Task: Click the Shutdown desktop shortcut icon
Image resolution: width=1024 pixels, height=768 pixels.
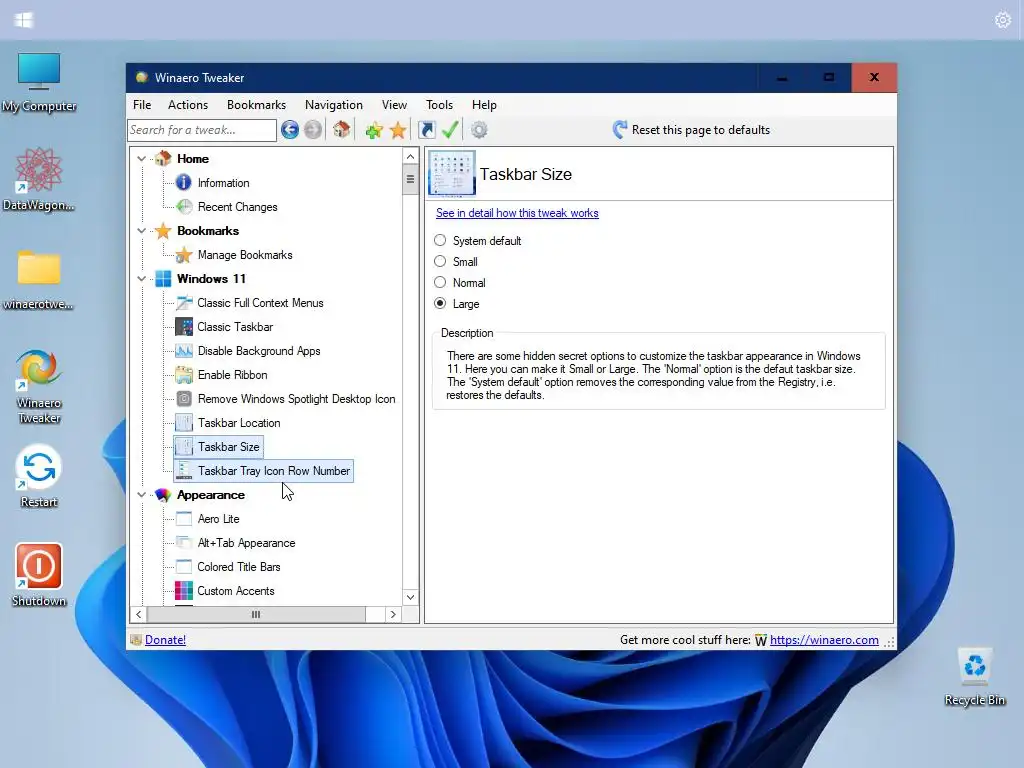Action: tap(39, 575)
